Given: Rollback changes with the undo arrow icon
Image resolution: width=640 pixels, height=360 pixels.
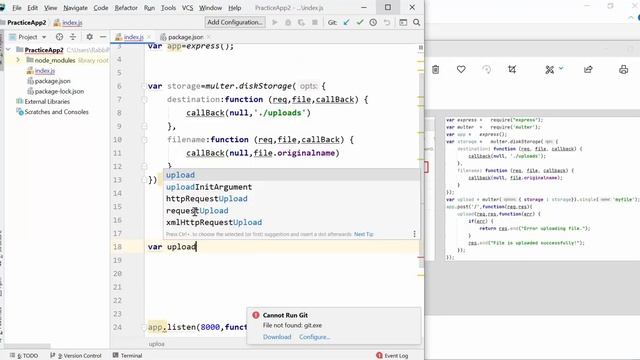Looking at the screenshot, I should coord(387,22).
